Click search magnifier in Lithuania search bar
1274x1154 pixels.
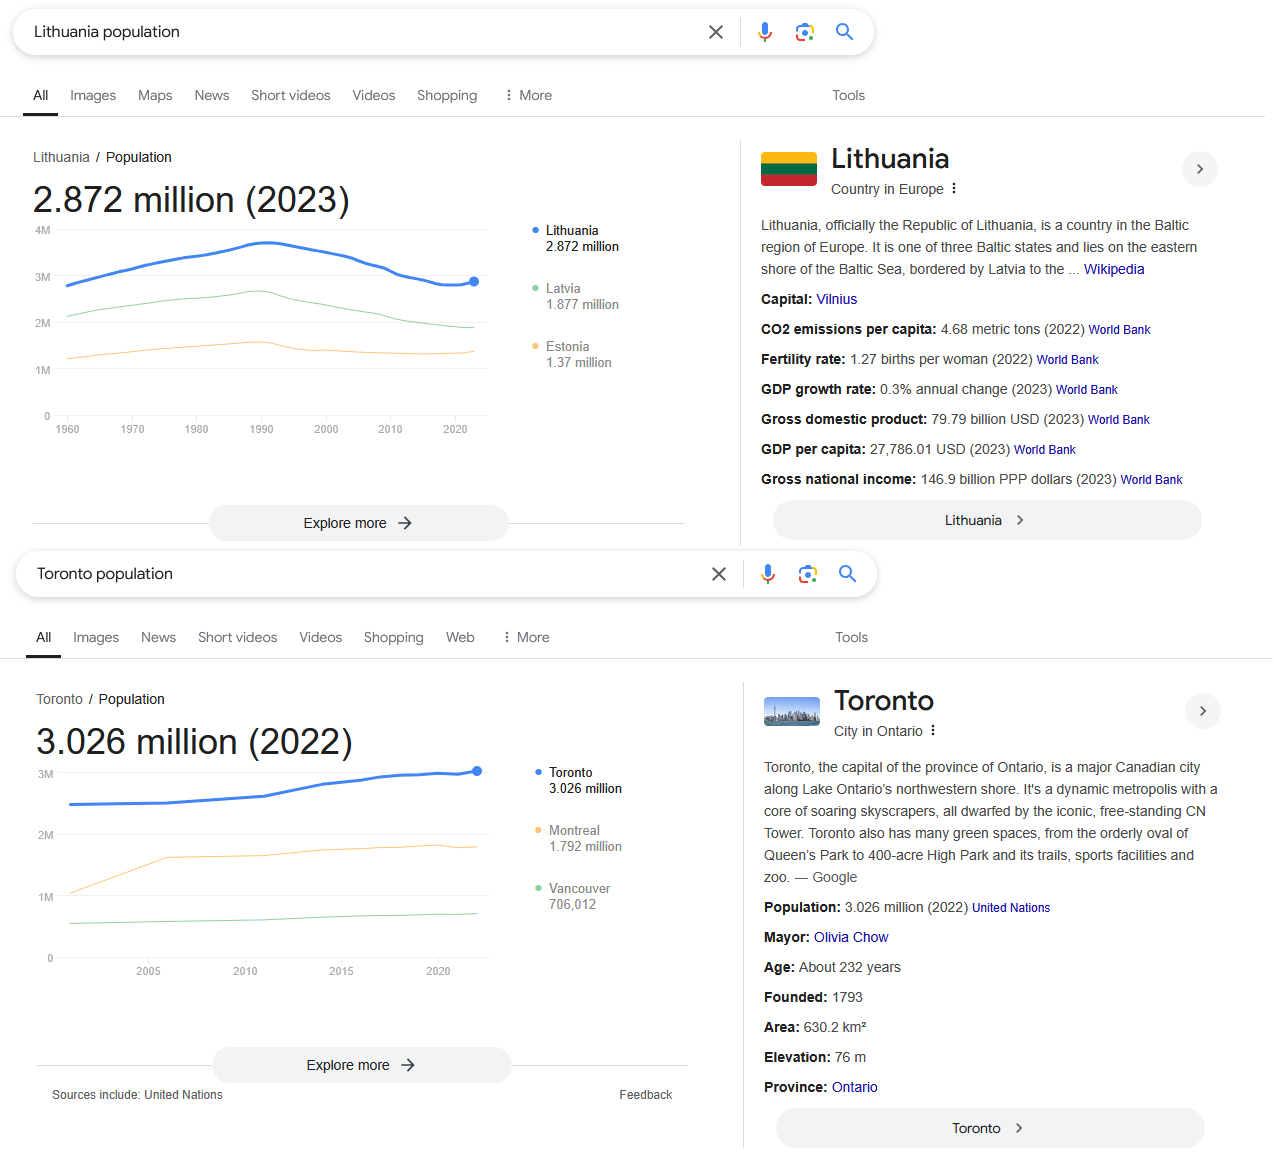(845, 32)
